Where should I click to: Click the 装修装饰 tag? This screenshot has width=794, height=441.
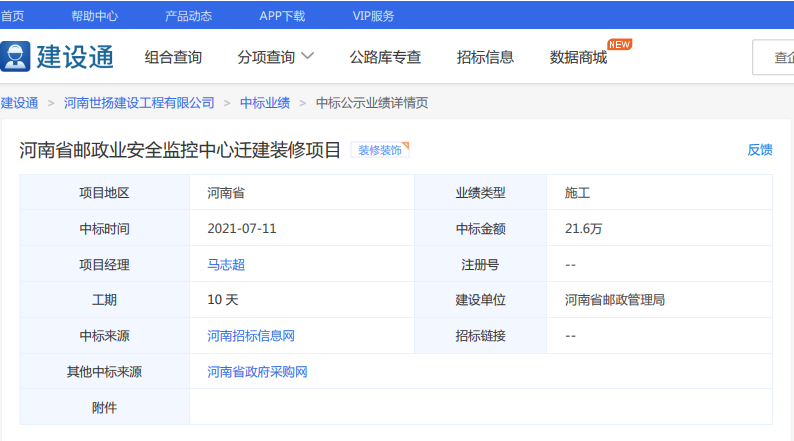[x=380, y=150]
